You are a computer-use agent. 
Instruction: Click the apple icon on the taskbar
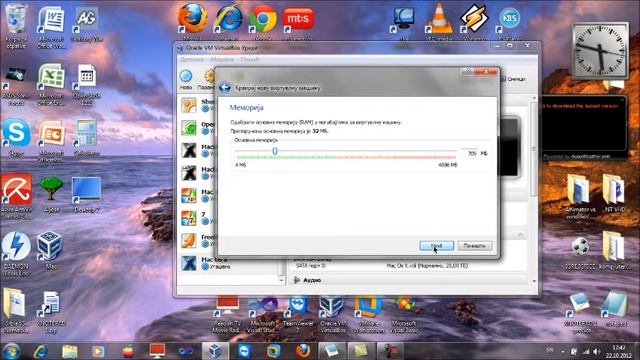(x=128, y=351)
